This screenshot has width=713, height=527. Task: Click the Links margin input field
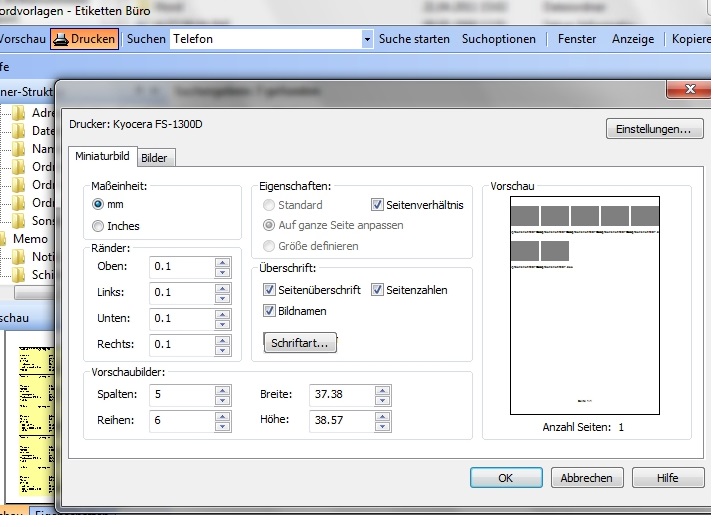point(181,292)
